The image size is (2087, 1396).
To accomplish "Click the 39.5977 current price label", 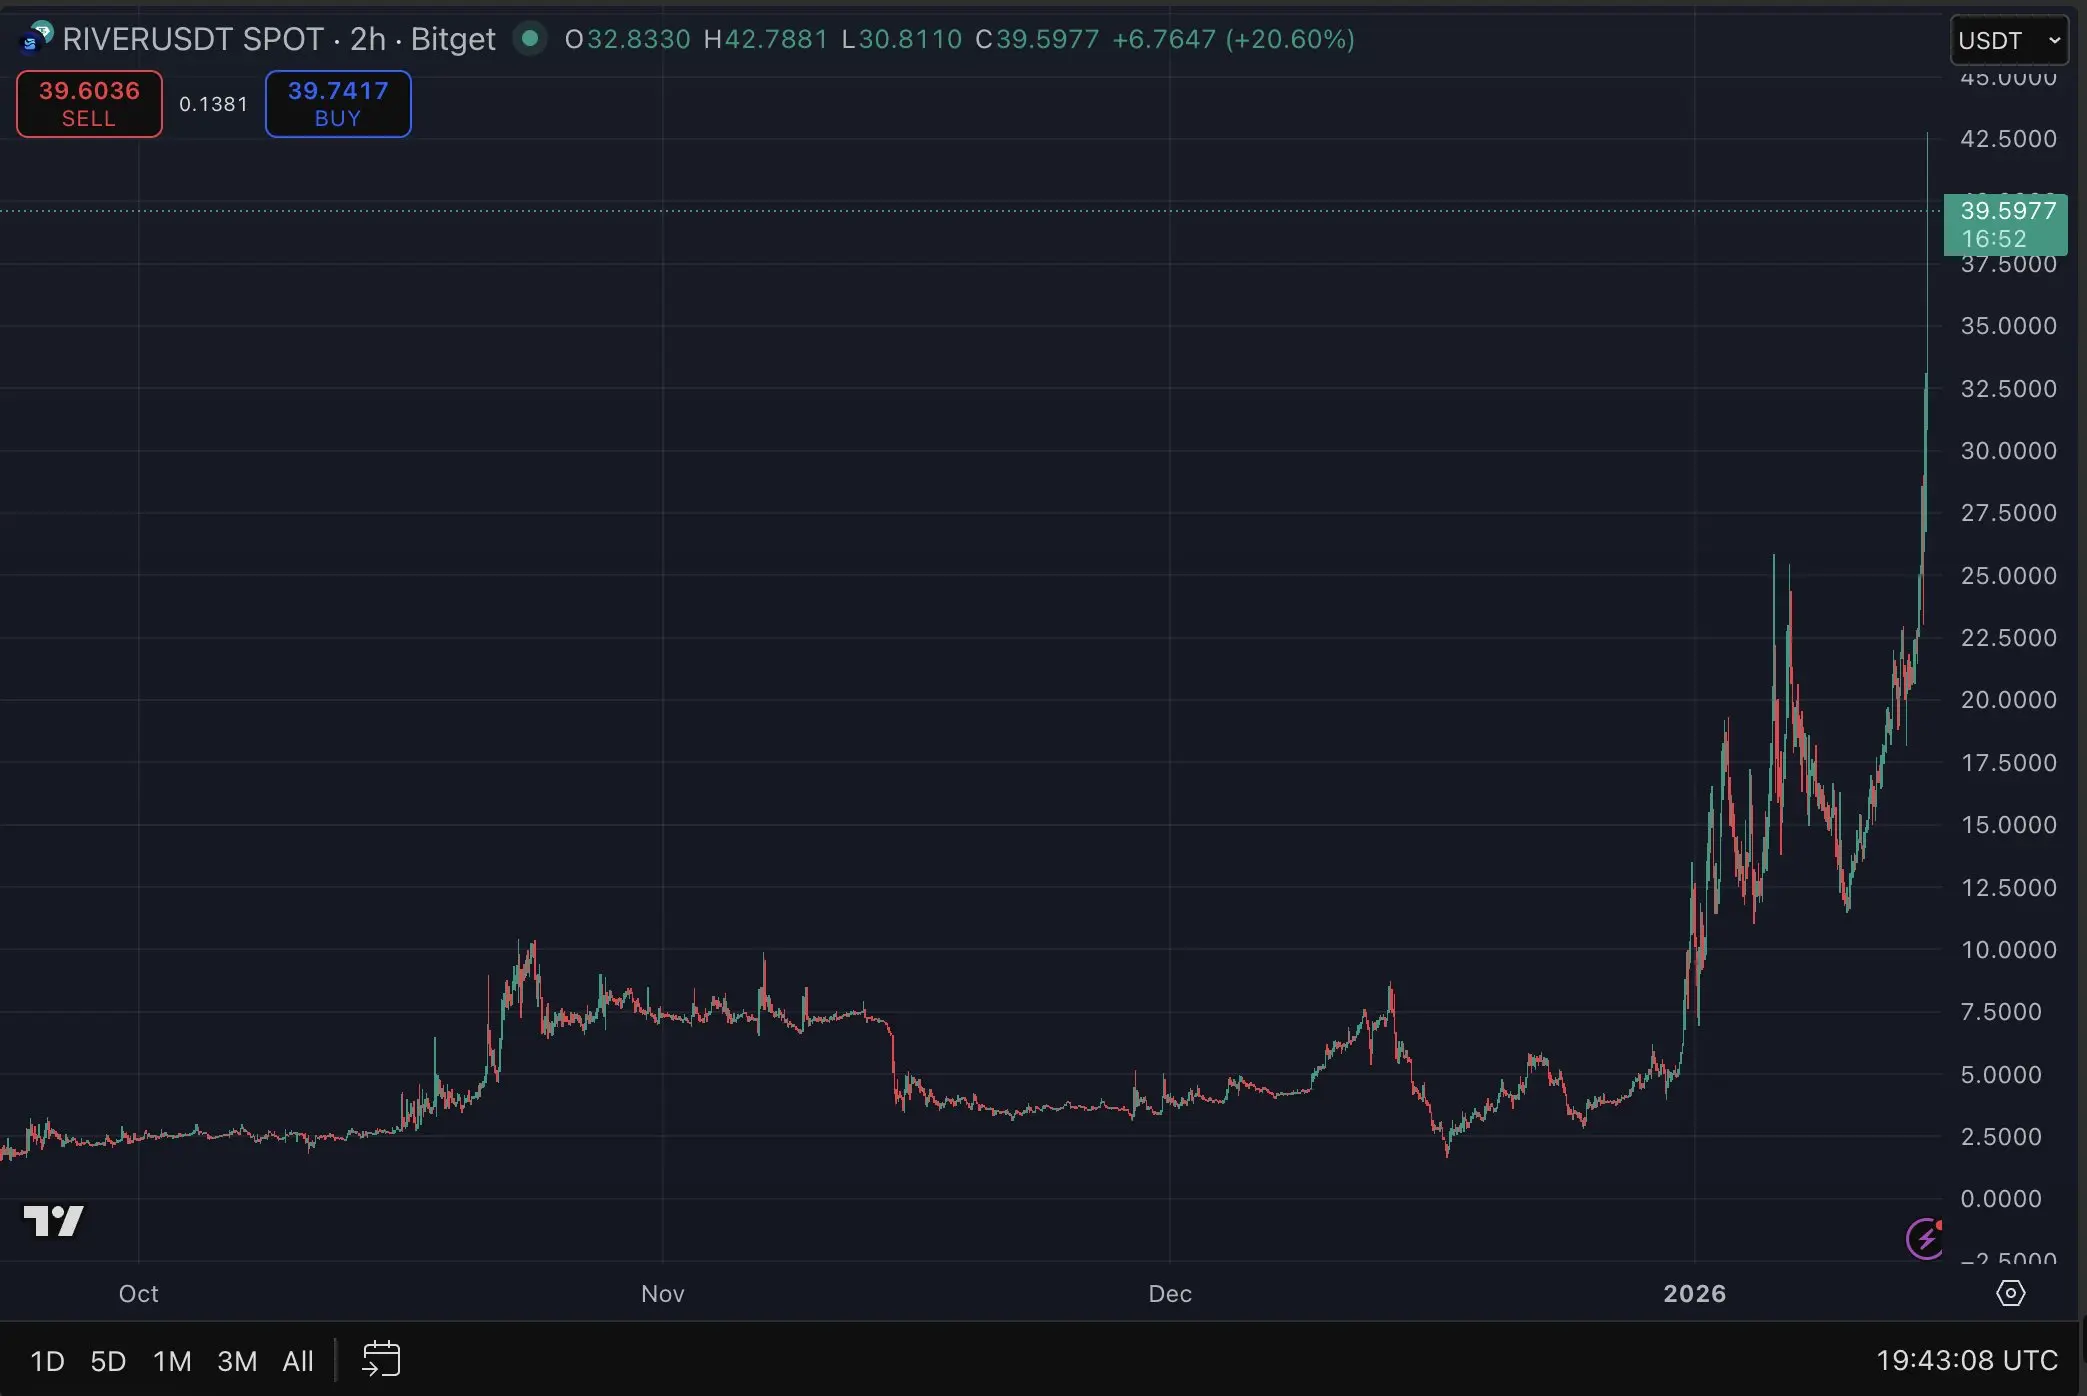I will pyautogui.click(x=2005, y=224).
